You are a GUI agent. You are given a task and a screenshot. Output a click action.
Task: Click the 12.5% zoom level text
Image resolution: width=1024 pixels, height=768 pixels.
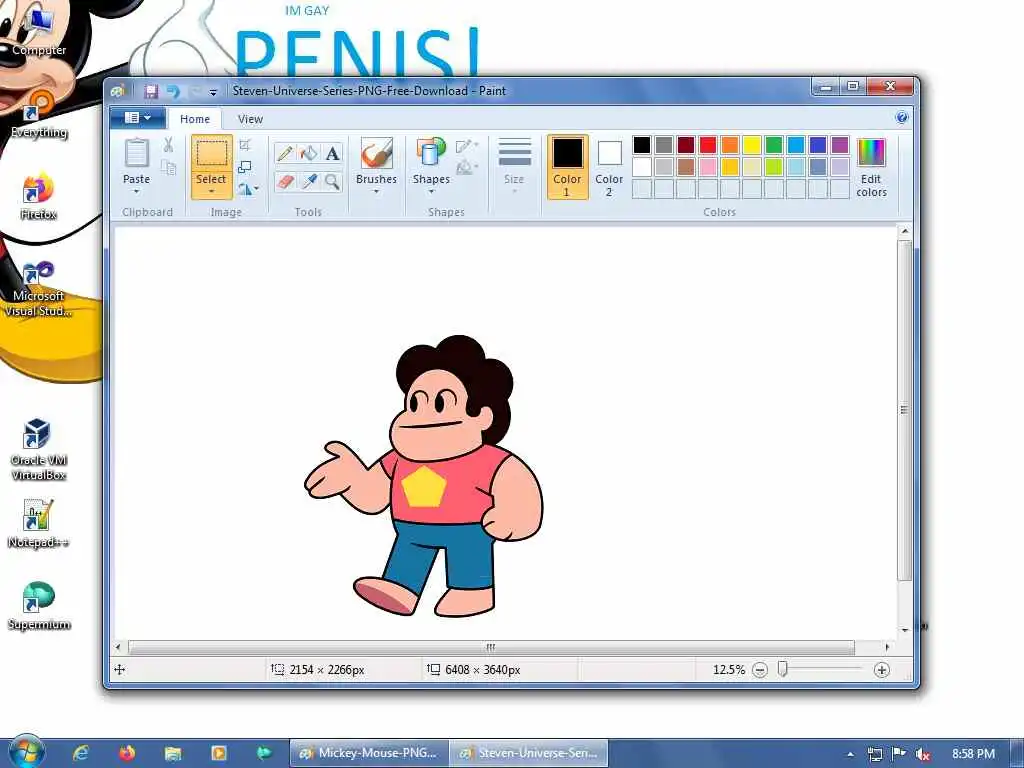click(729, 670)
